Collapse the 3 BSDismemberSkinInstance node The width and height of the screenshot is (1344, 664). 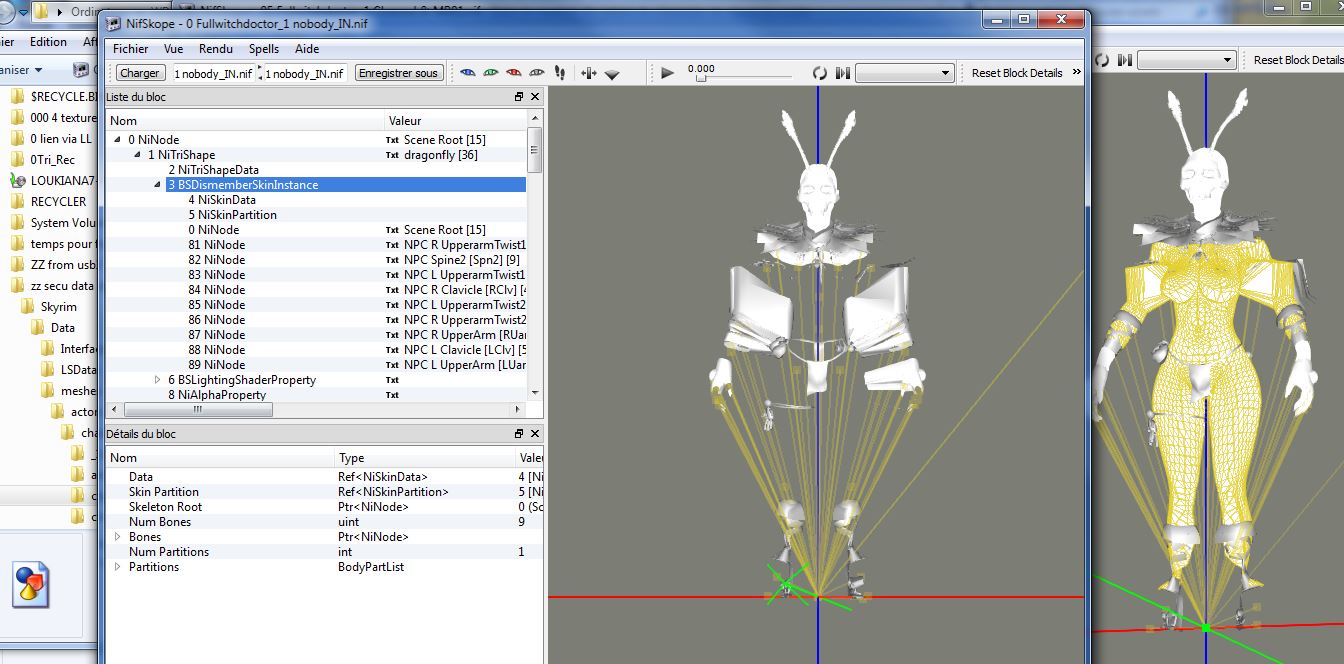click(158, 185)
